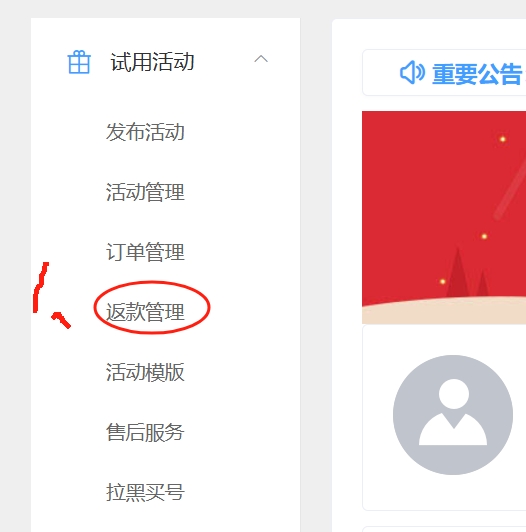Image resolution: width=526 pixels, height=532 pixels.
Task: Click the 重要公告 announcement text
Action: pos(477,74)
